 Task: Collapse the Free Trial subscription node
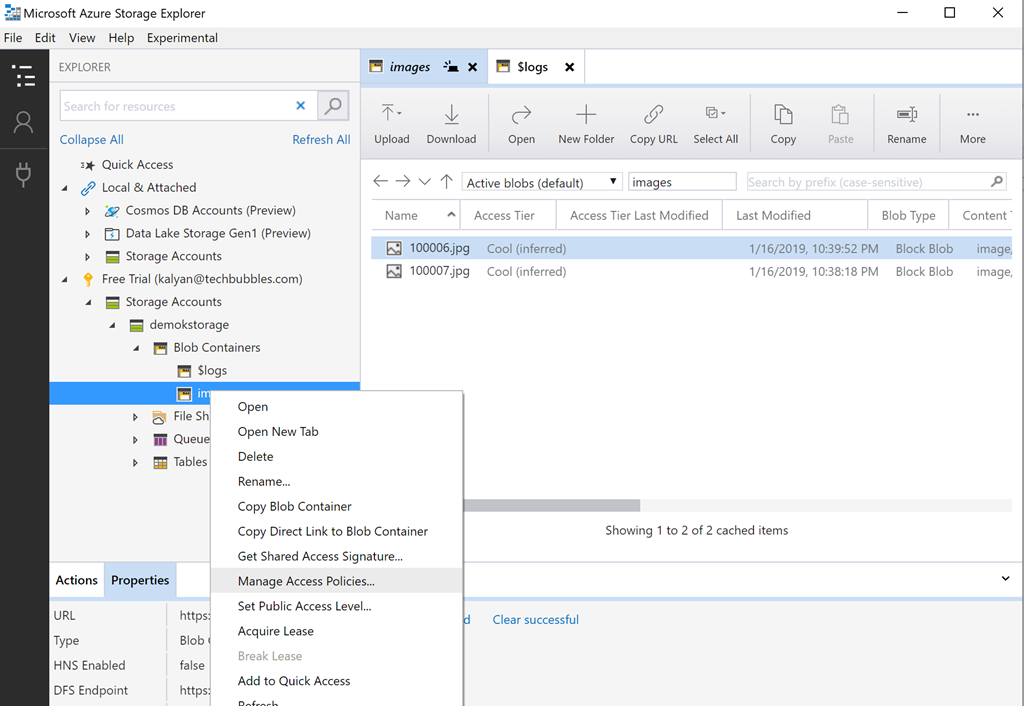[65, 280]
